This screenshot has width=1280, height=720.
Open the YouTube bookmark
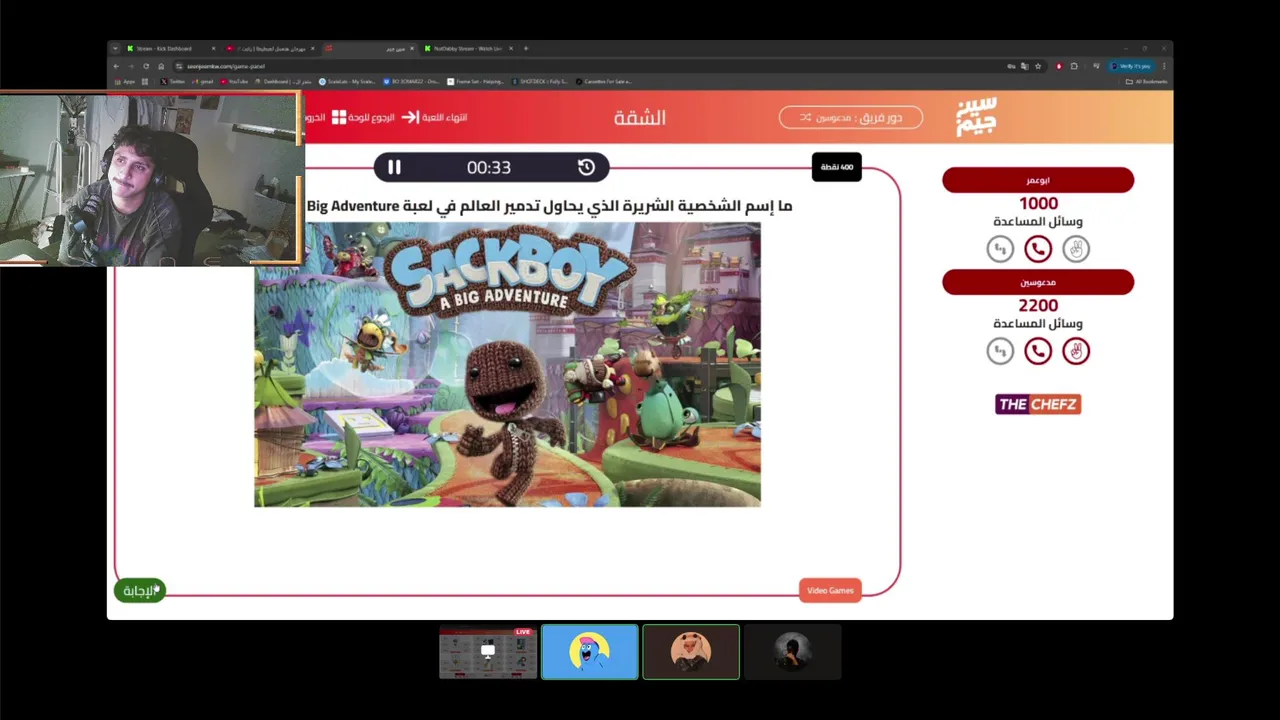pos(234,82)
